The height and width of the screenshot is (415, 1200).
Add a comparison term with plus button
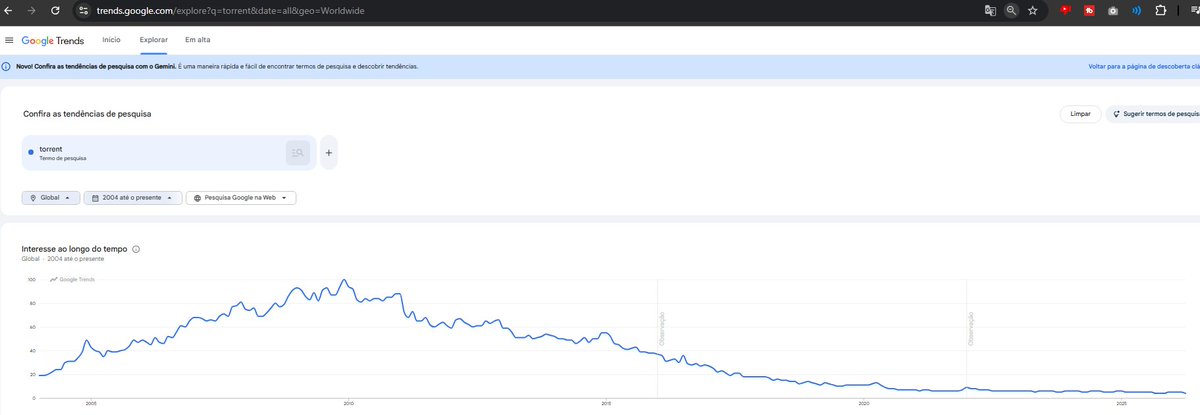click(x=329, y=152)
